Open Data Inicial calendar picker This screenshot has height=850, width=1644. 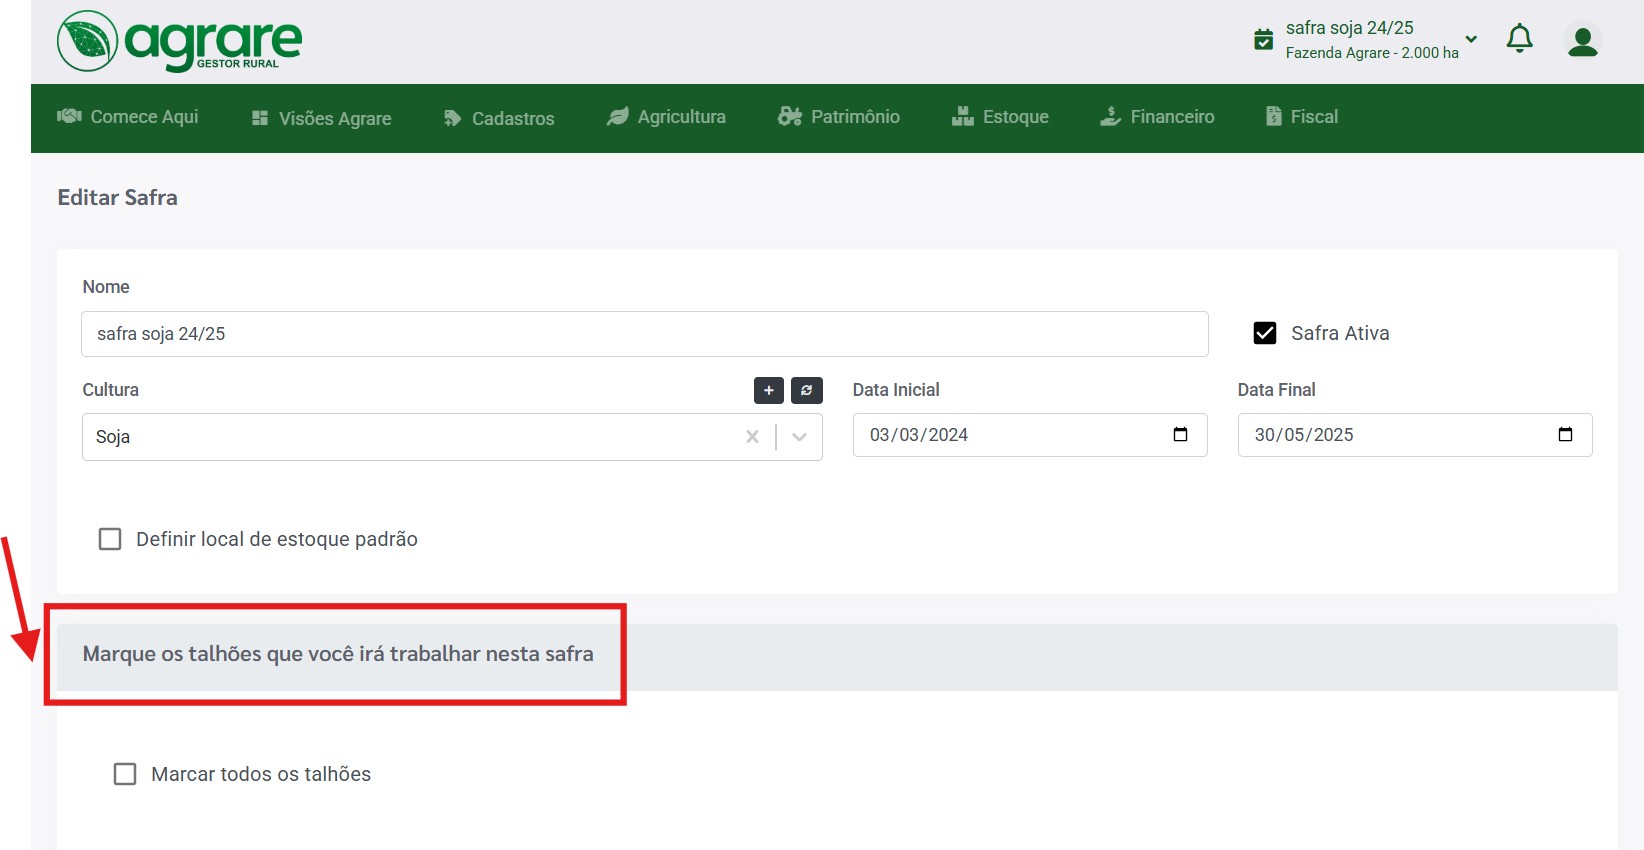click(1180, 434)
